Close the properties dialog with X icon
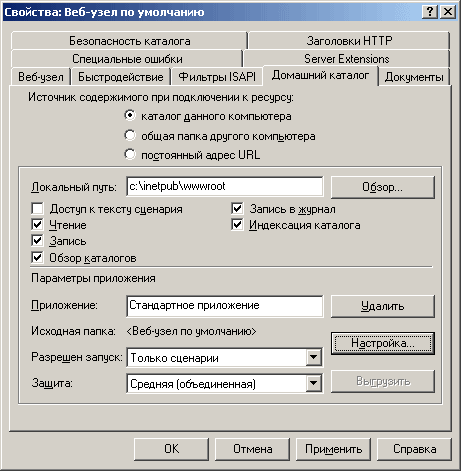461x471 pixels. click(x=448, y=12)
